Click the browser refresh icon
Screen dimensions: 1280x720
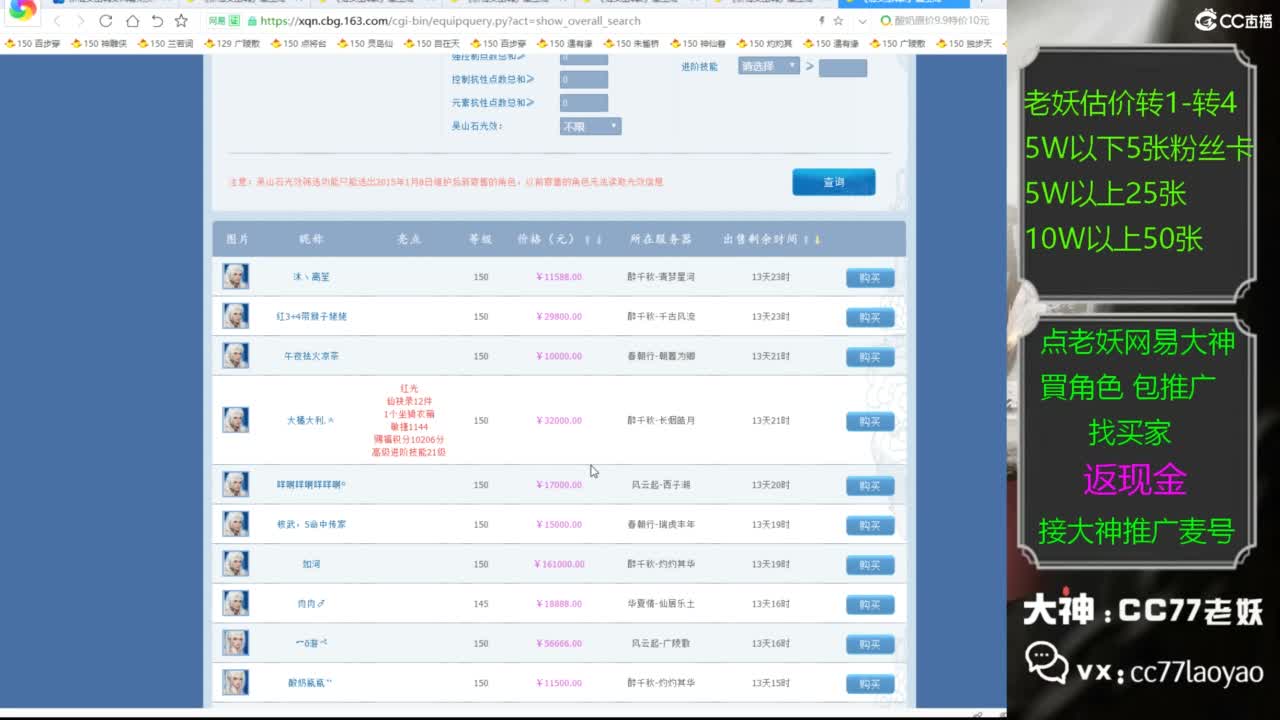click(x=105, y=21)
